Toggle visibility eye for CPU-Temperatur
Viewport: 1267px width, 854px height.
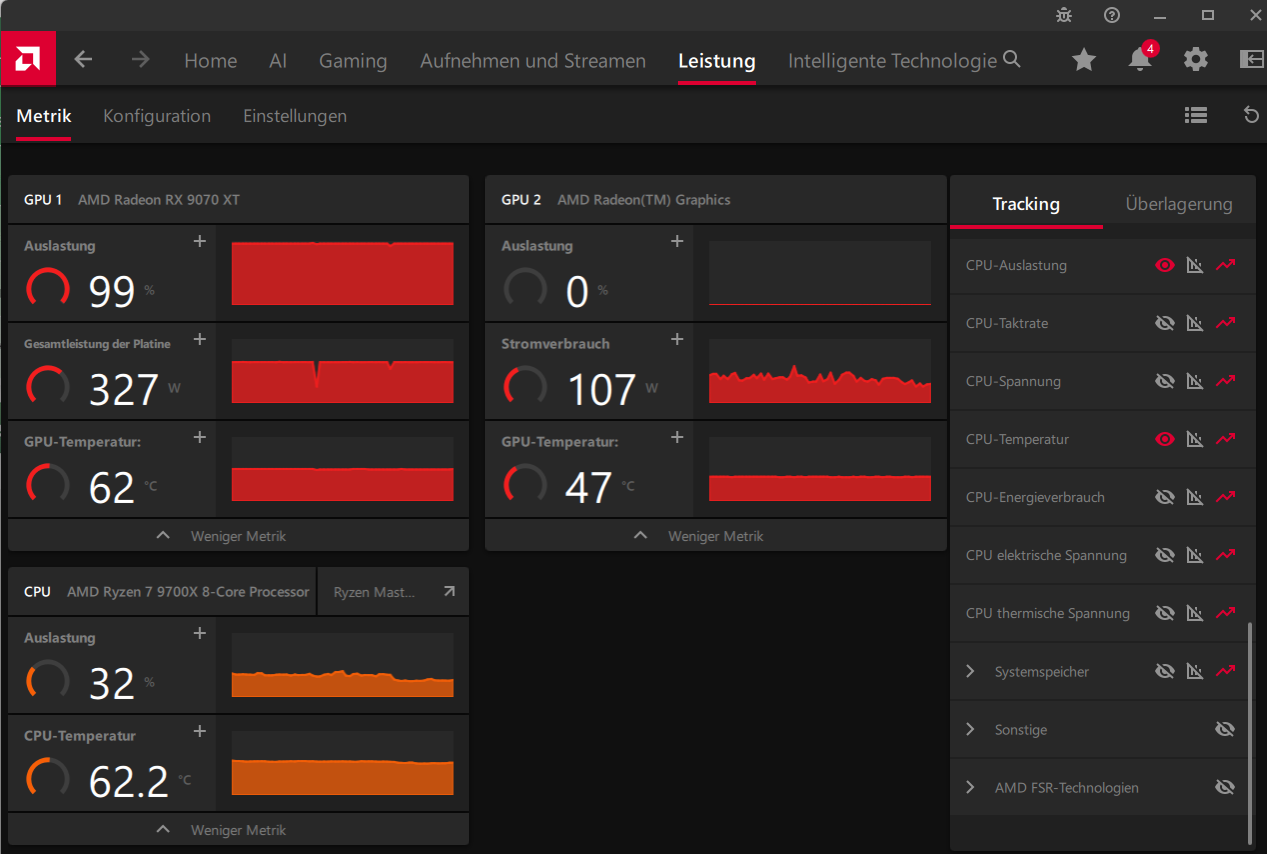[1164, 439]
